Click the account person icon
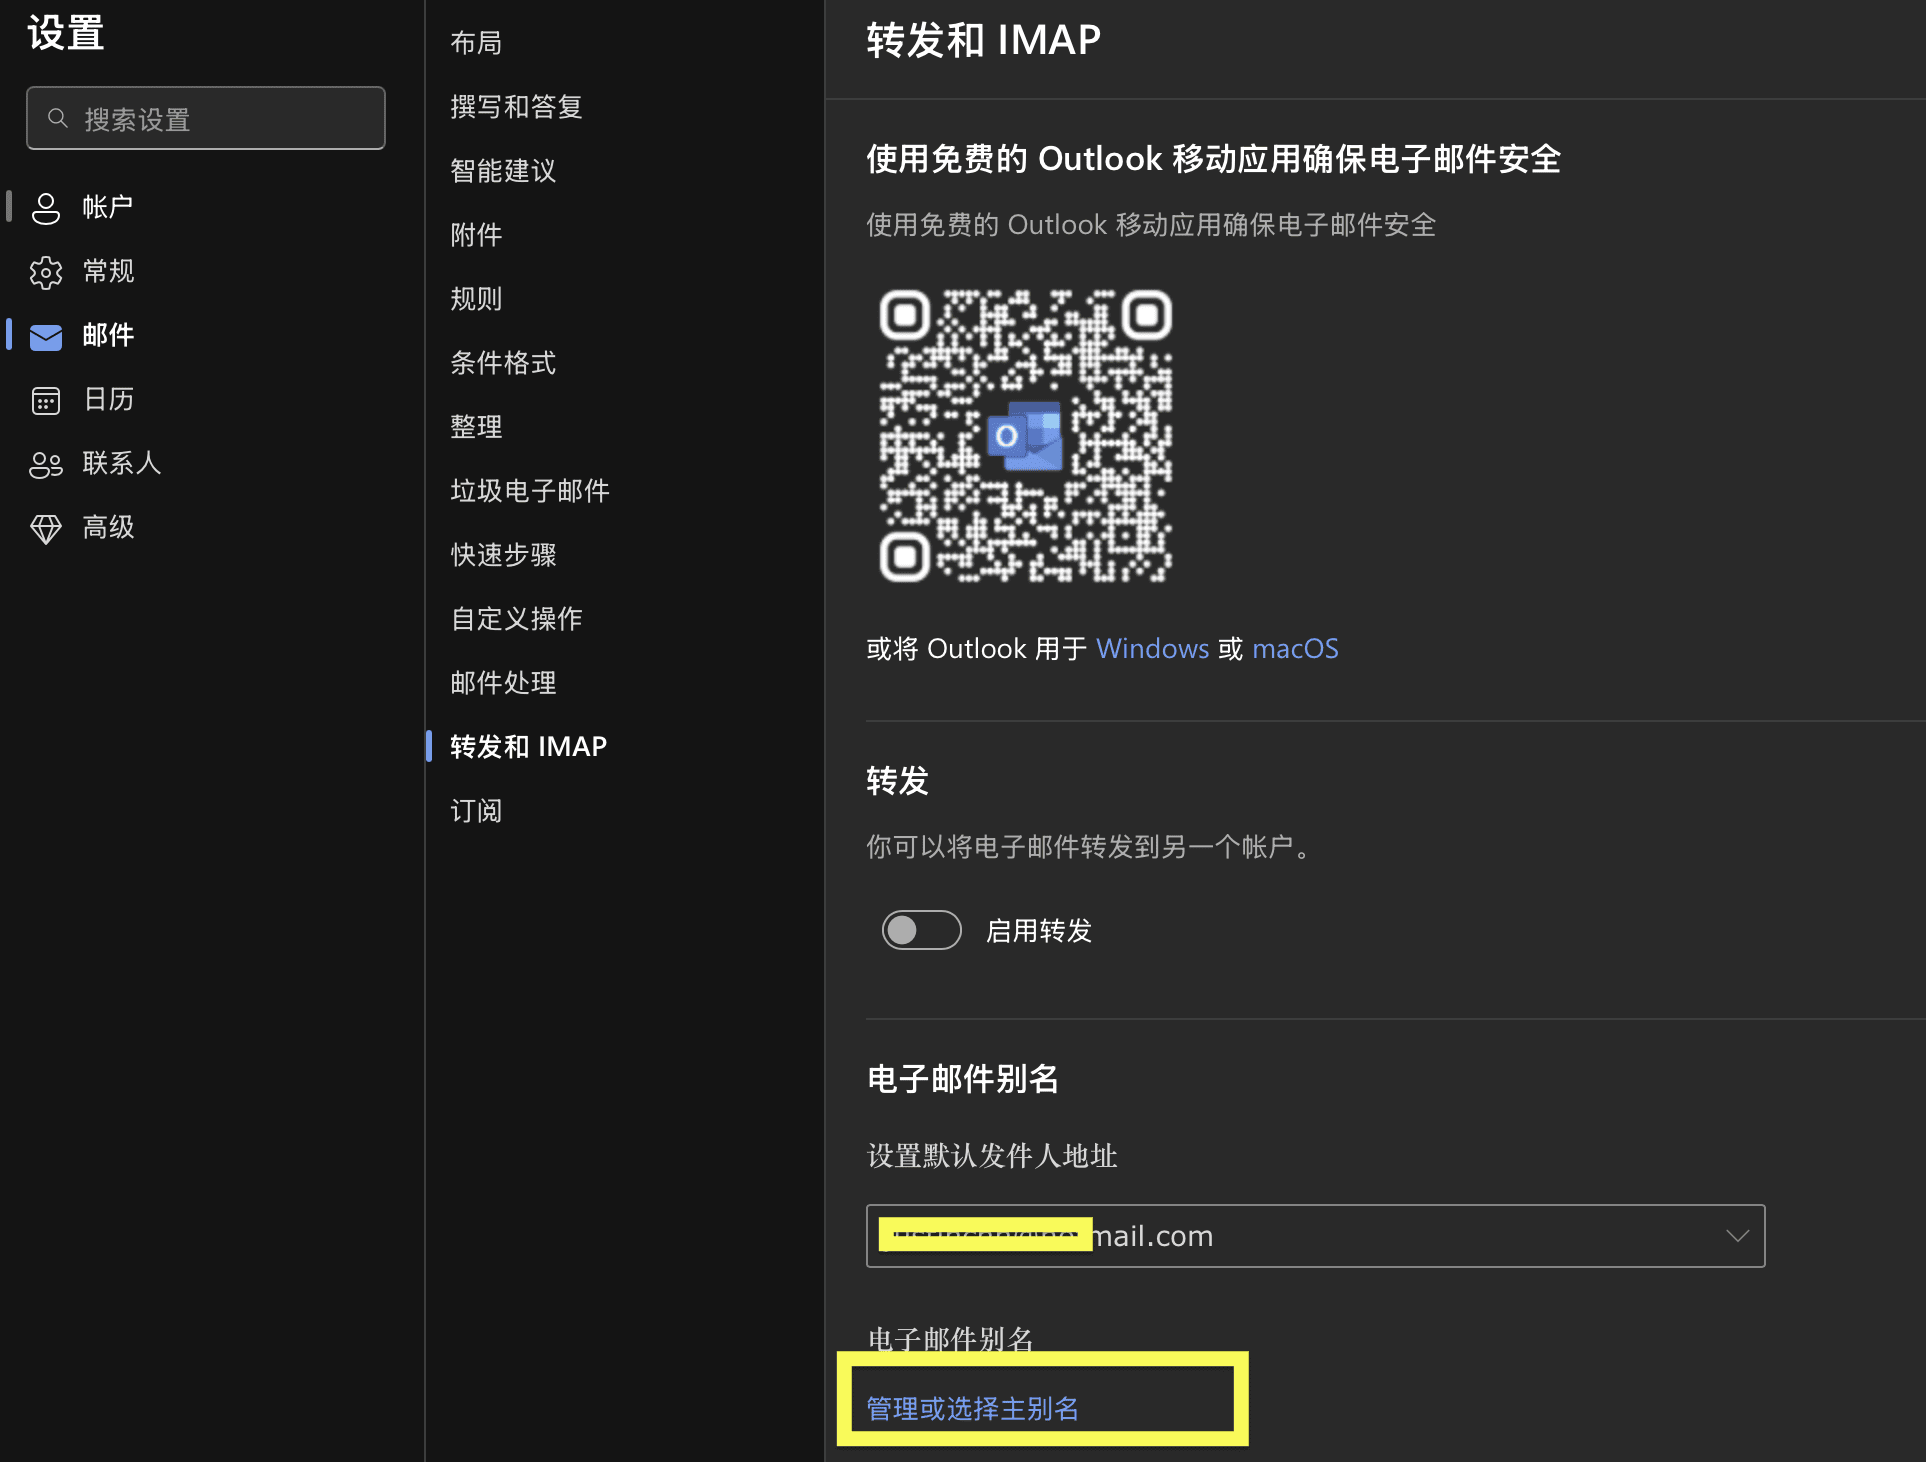The image size is (1926, 1462). coord(46,208)
